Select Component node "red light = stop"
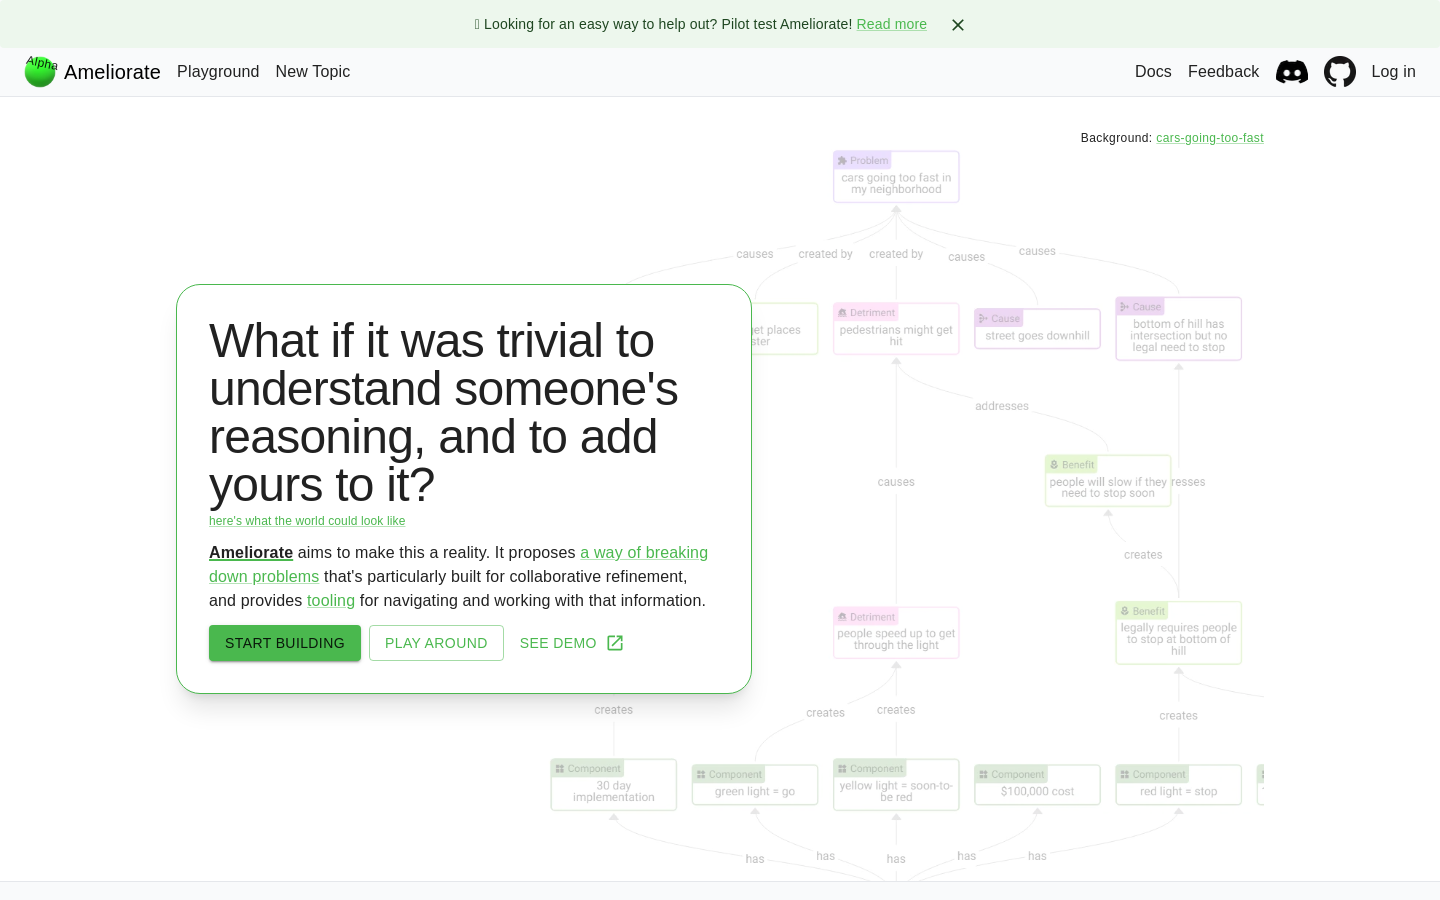Viewport: 1440px width, 900px height. [1178, 785]
